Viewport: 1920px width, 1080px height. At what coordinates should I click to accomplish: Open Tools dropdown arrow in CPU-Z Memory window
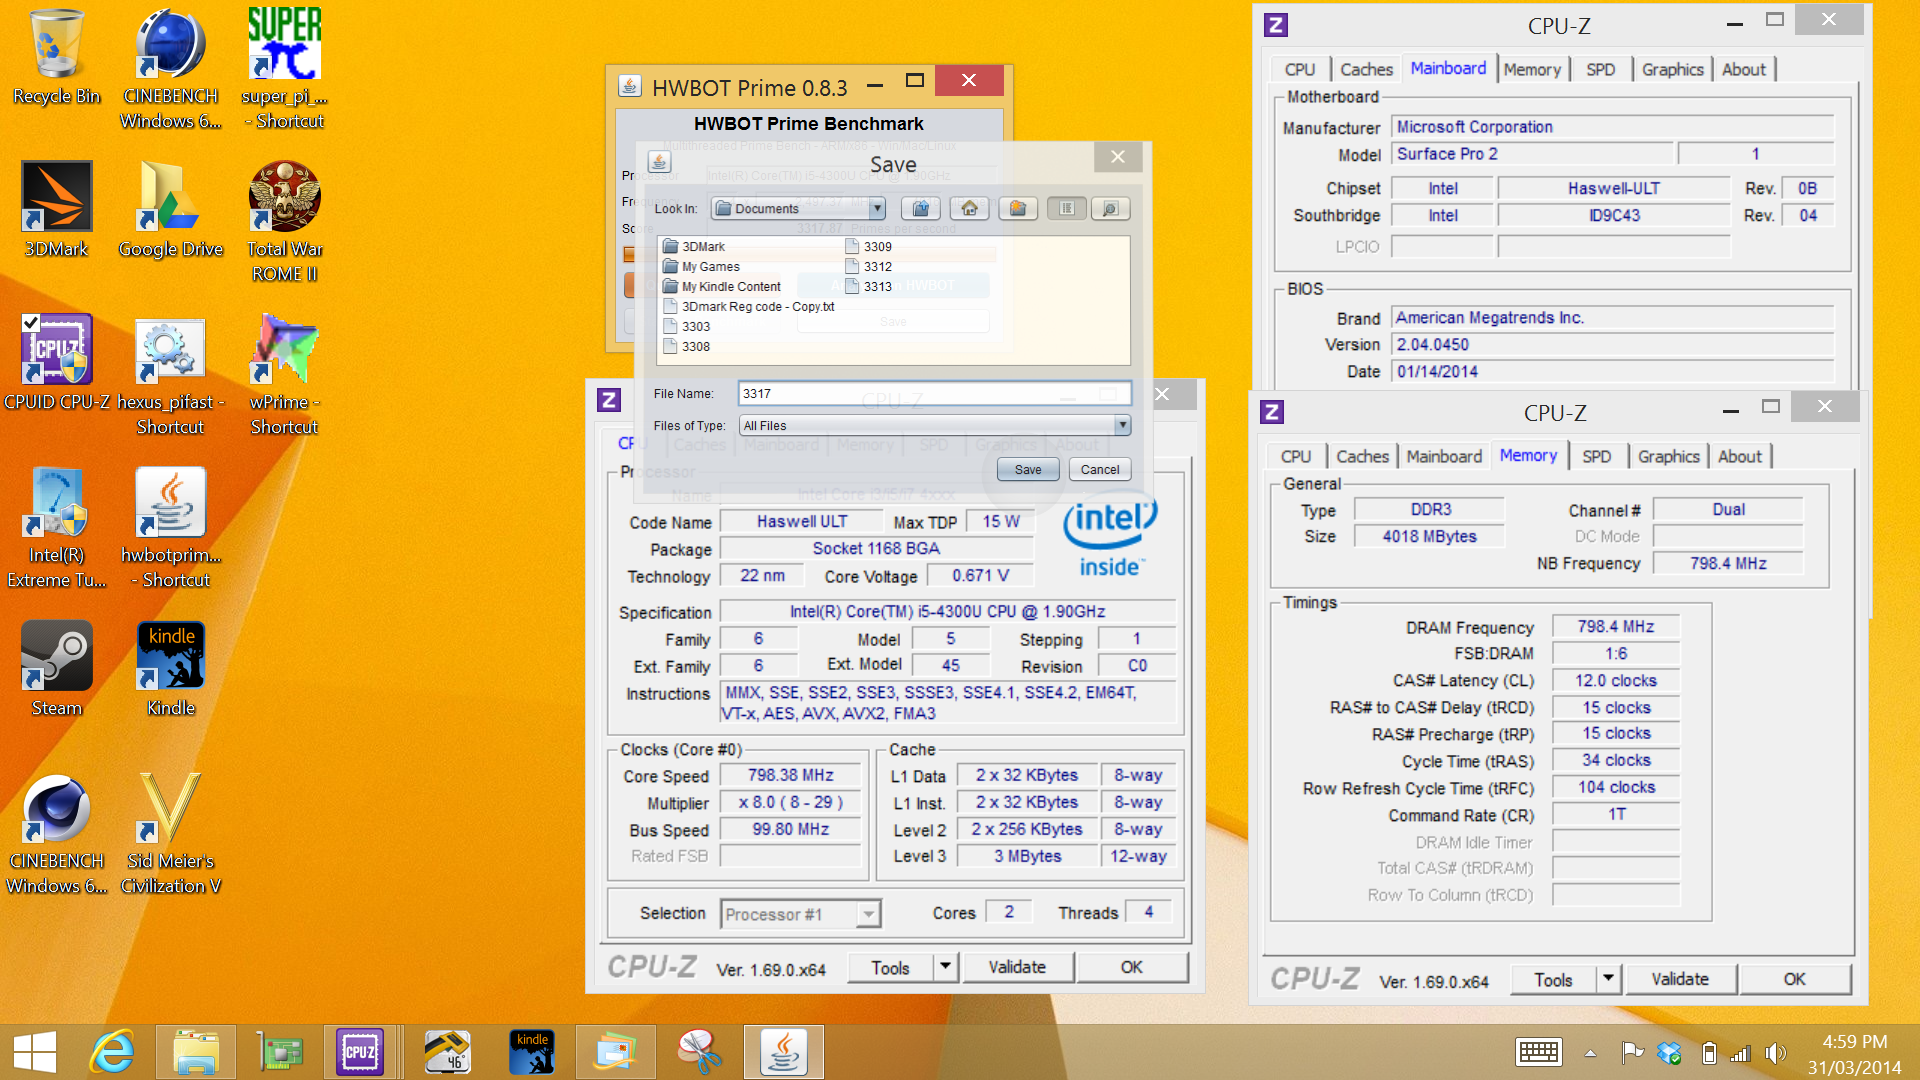[1608, 979]
